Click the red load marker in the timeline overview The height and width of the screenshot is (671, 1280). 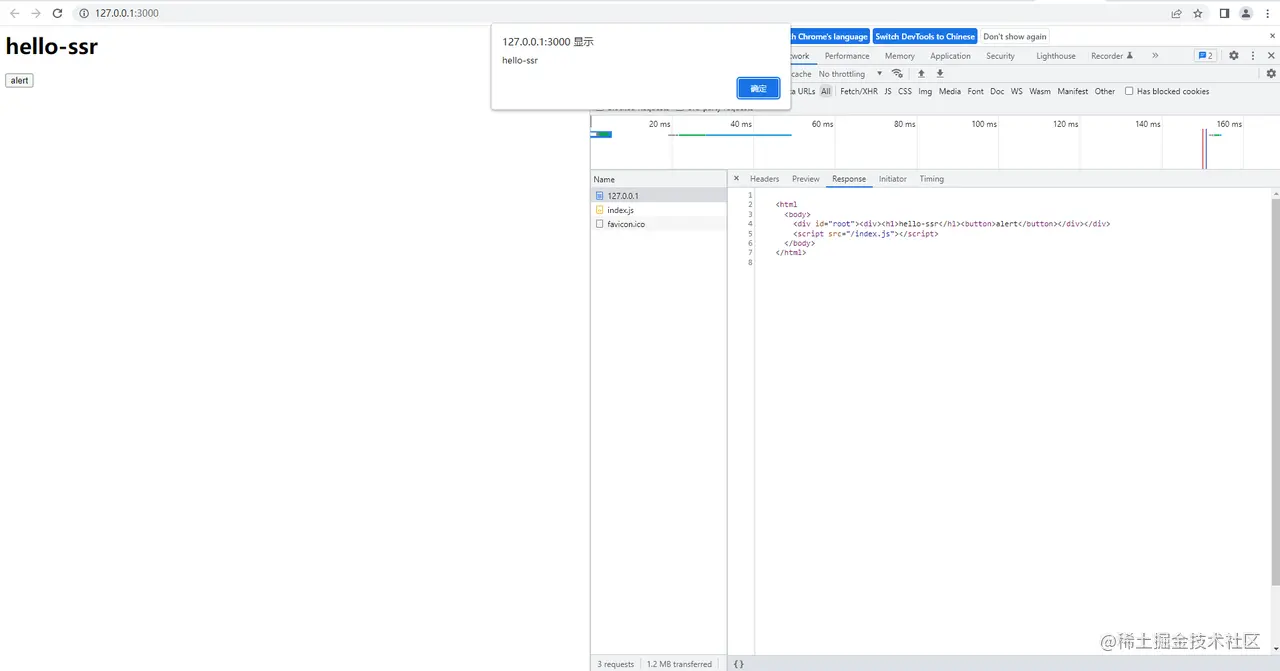point(1203,148)
